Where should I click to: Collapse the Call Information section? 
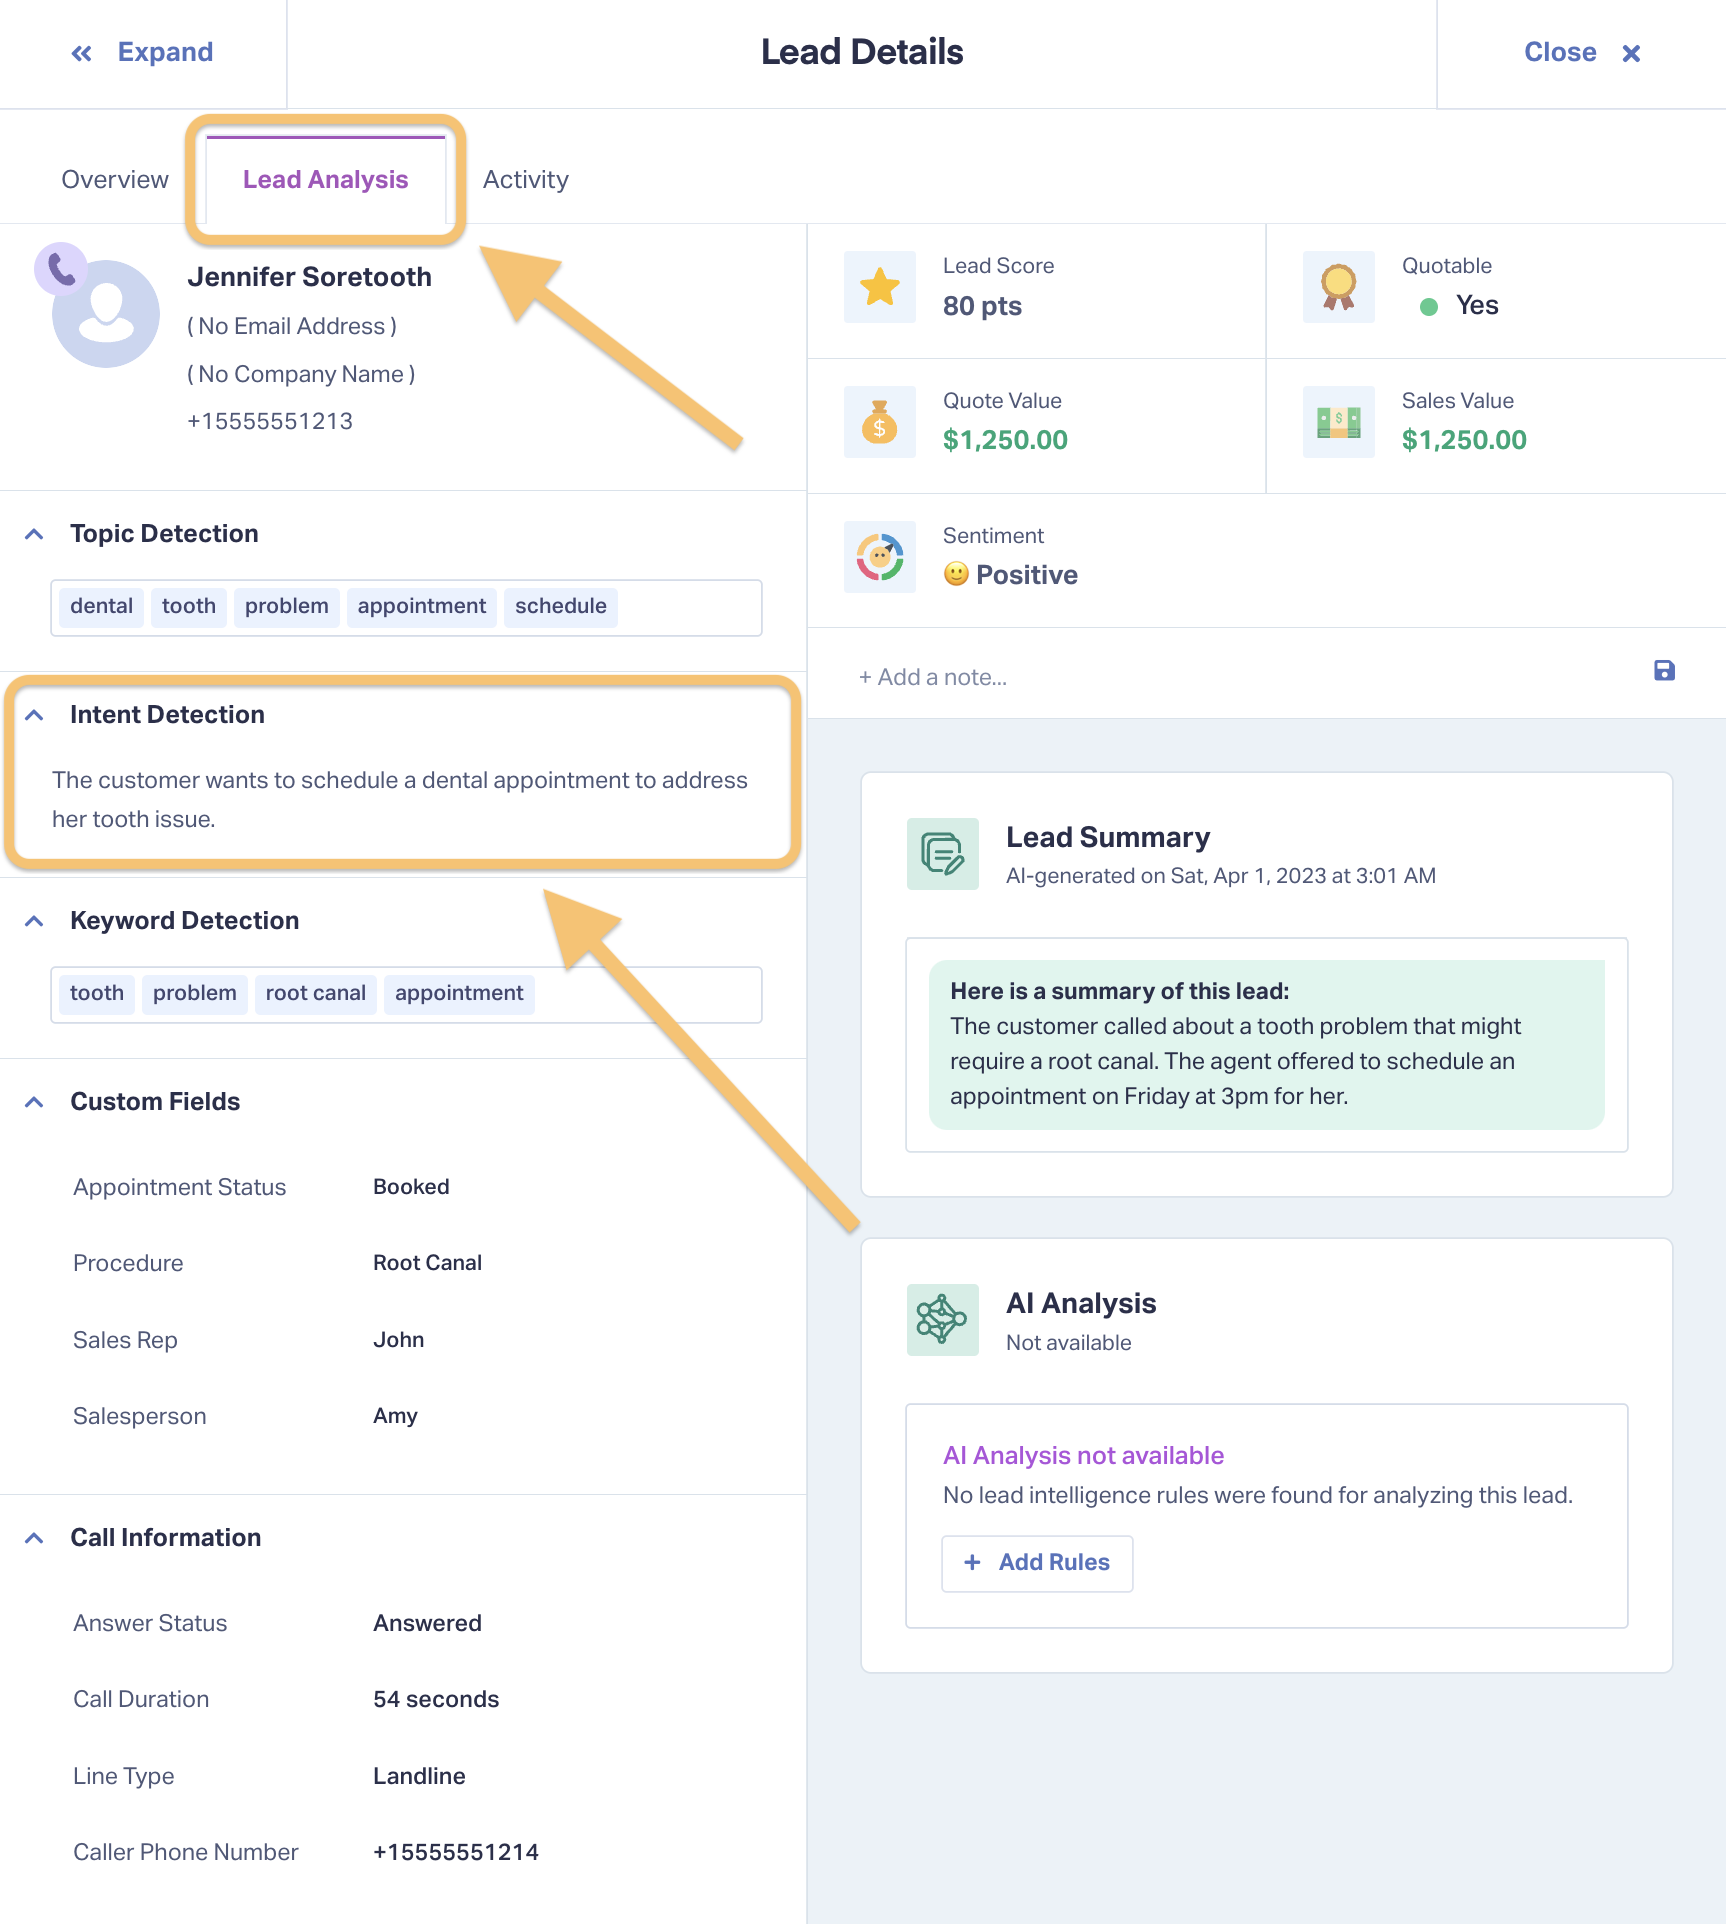pyautogui.click(x=34, y=1538)
